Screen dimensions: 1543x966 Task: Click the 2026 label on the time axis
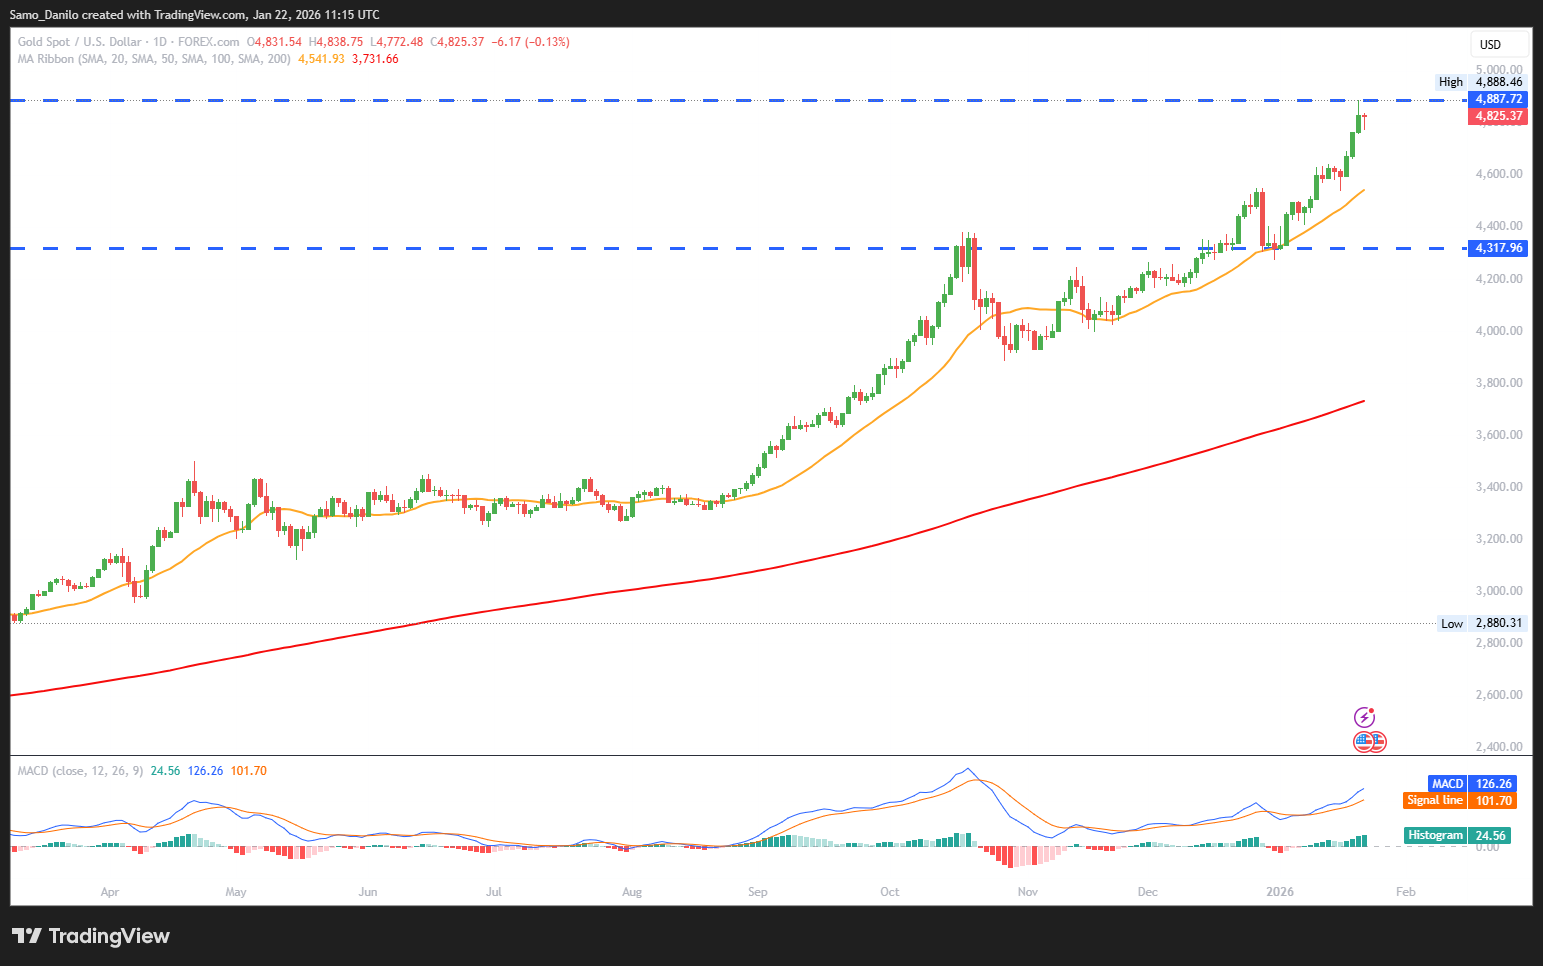click(x=1280, y=892)
